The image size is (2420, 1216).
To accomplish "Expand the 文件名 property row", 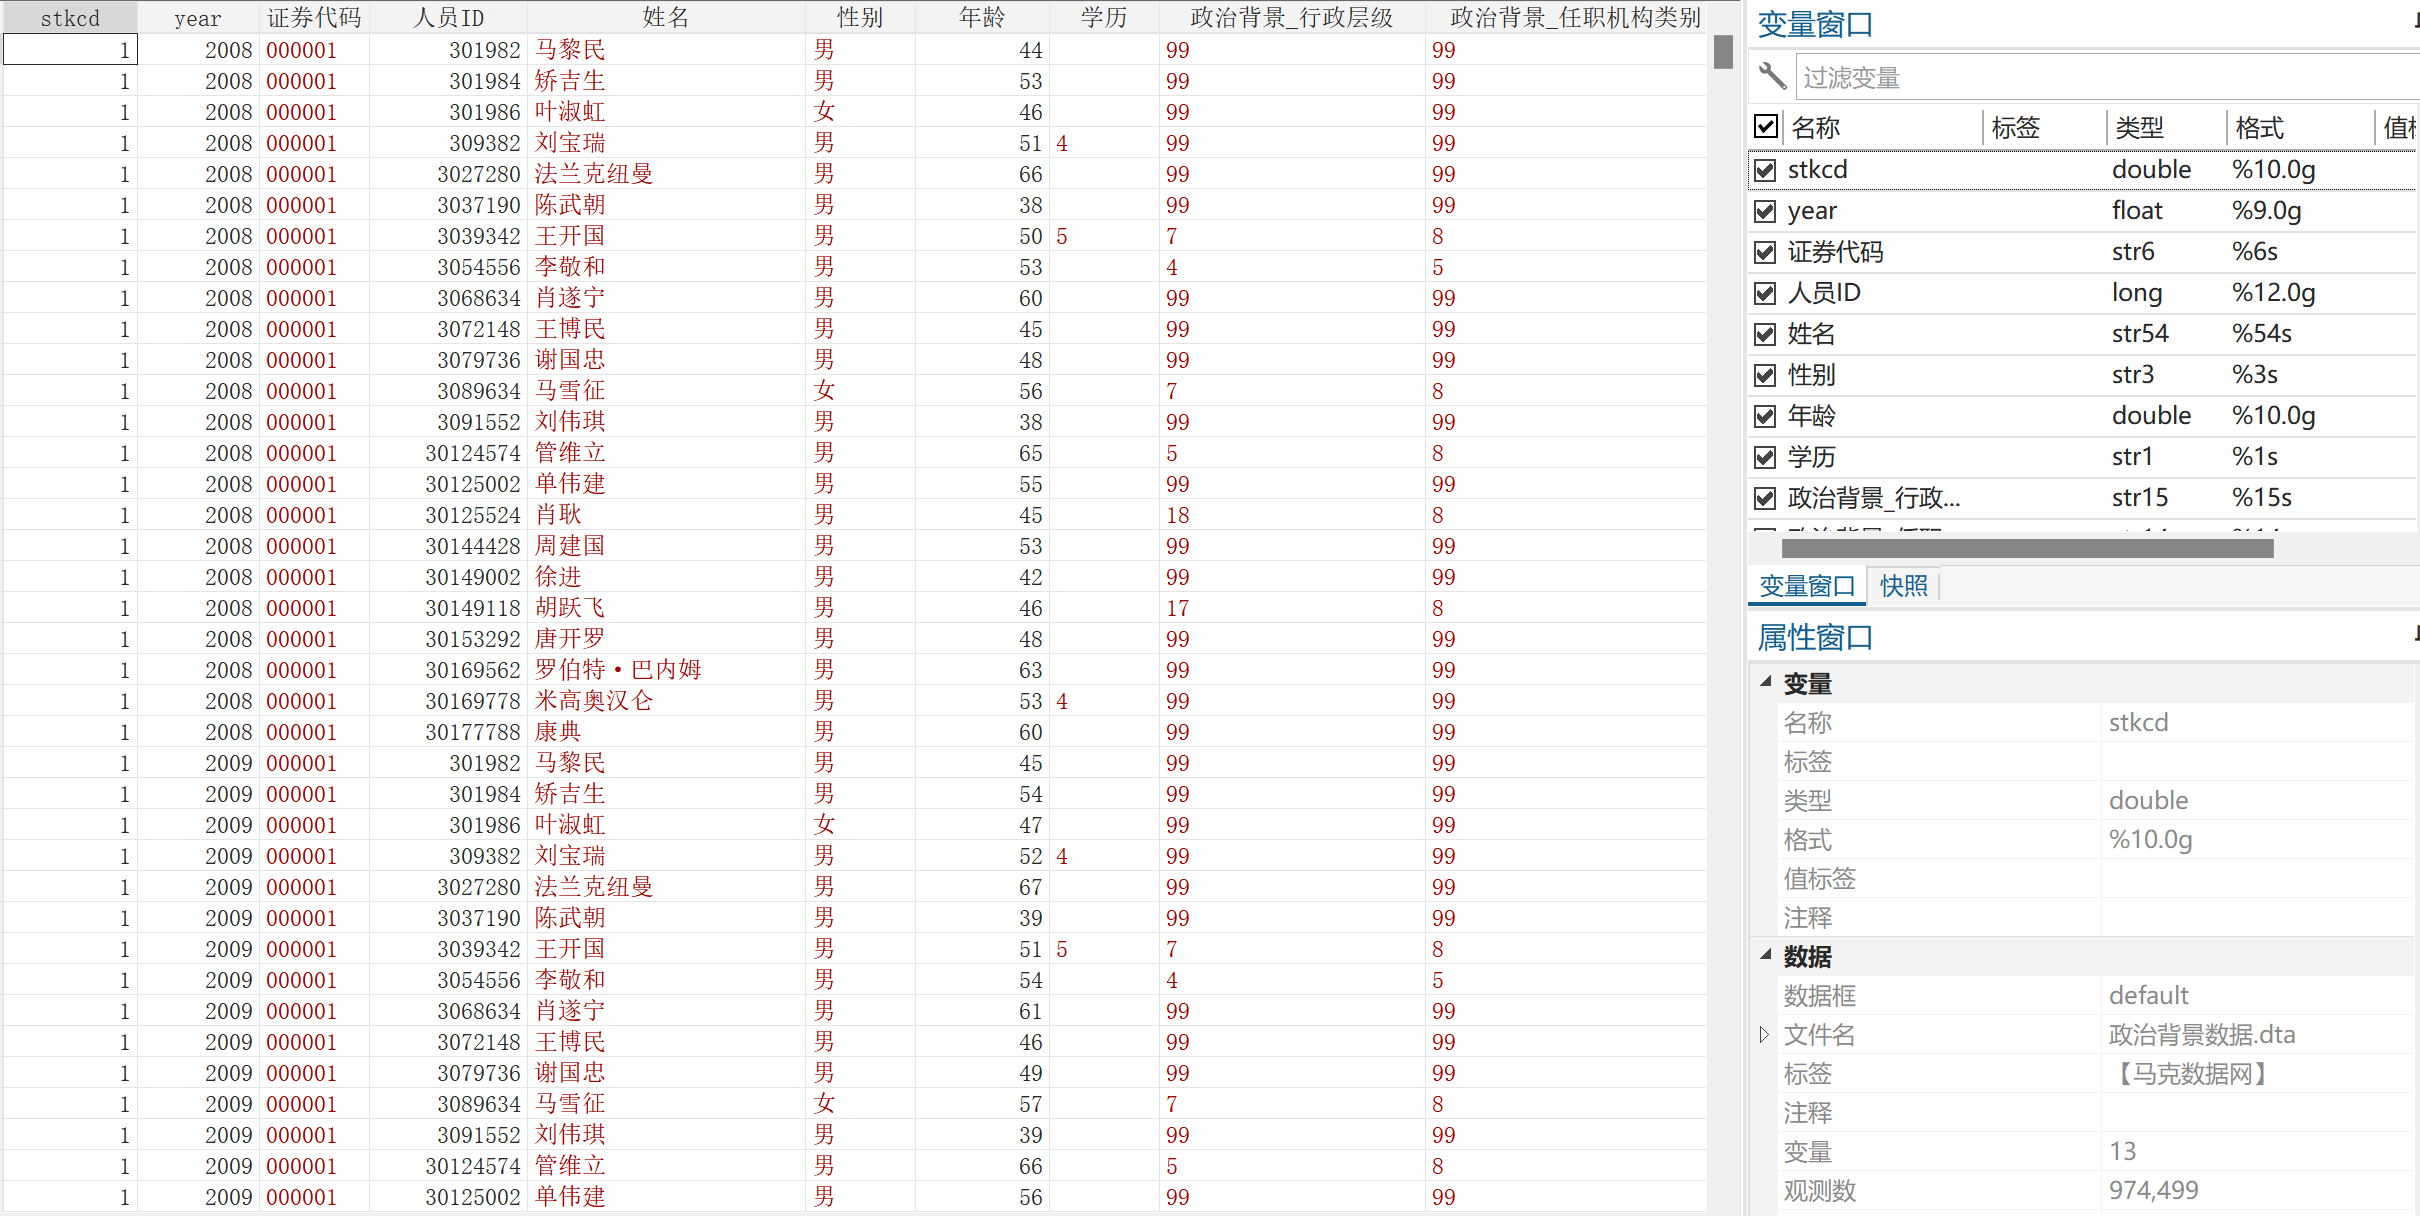I will [x=1765, y=1035].
